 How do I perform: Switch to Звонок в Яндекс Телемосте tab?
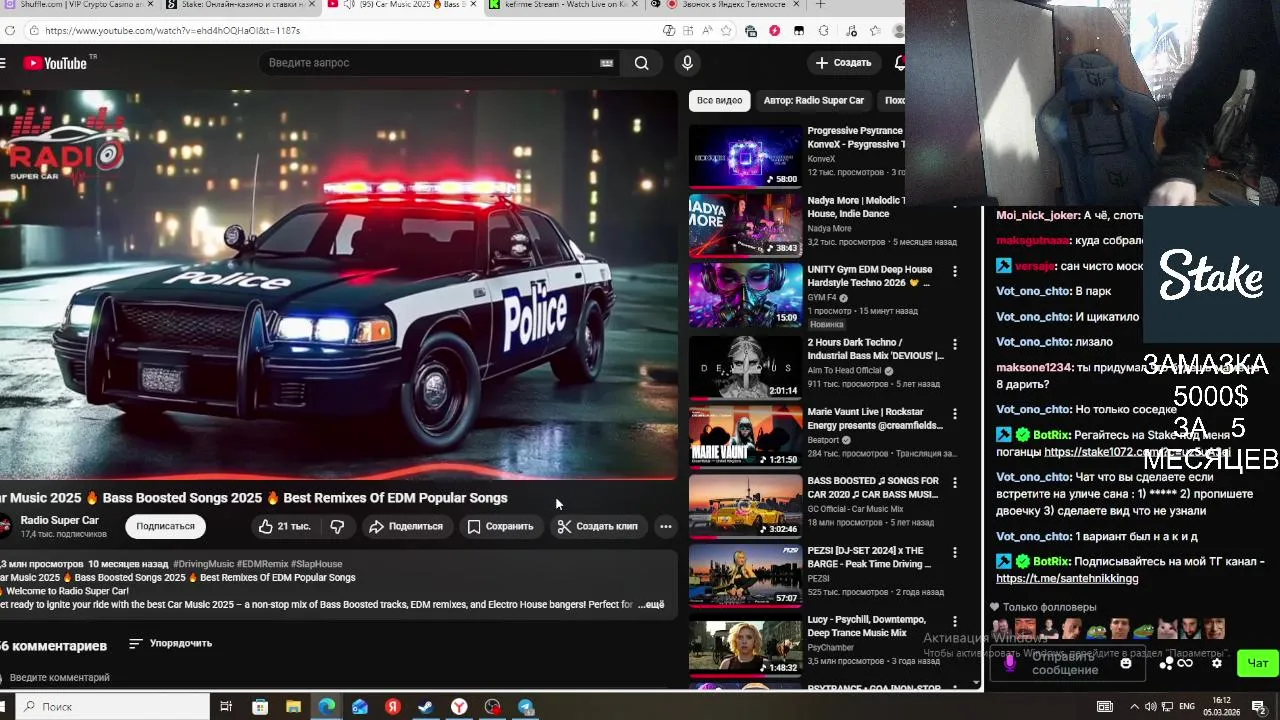725,5
